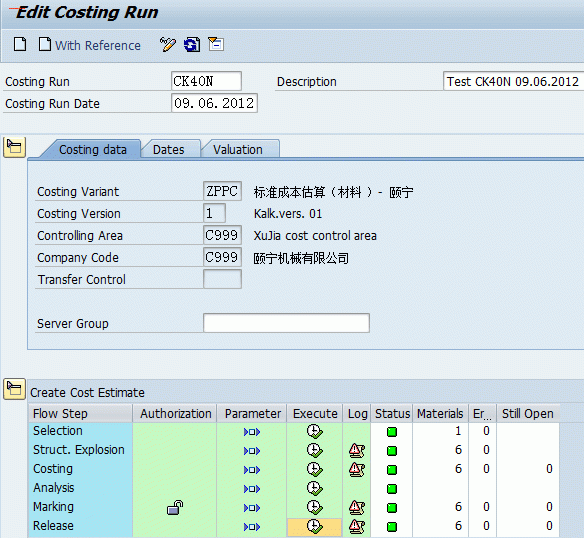Open the Struct. Explosion log
The width and height of the screenshot is (584, 538).
(356, 450)
